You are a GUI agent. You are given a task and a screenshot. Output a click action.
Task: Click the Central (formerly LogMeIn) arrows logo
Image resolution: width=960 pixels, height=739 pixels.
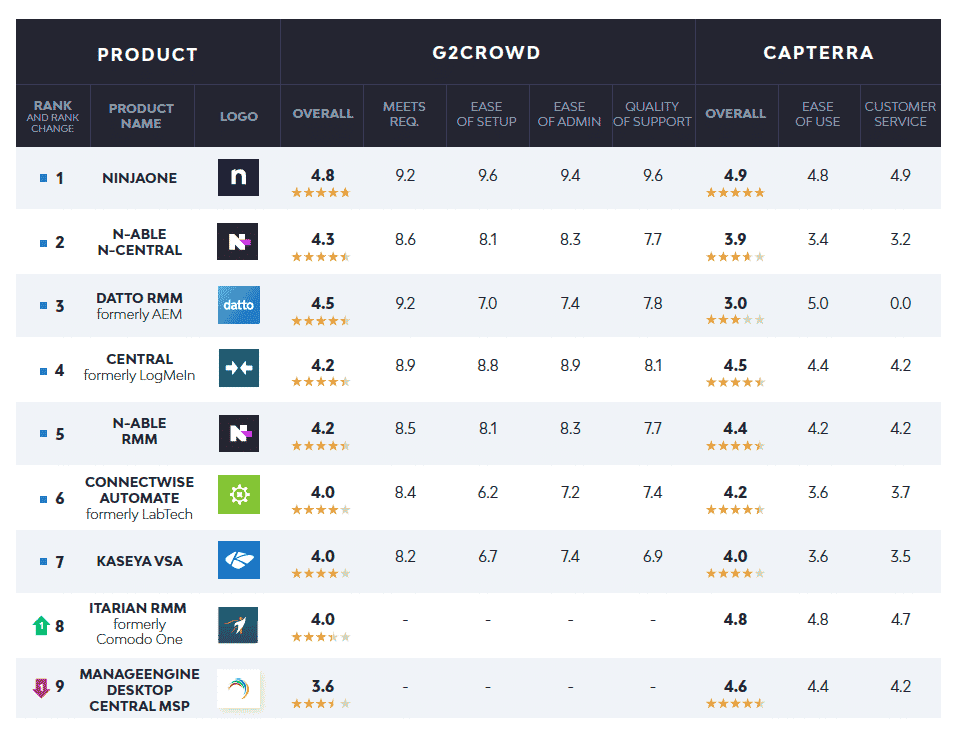coord(239,368)
